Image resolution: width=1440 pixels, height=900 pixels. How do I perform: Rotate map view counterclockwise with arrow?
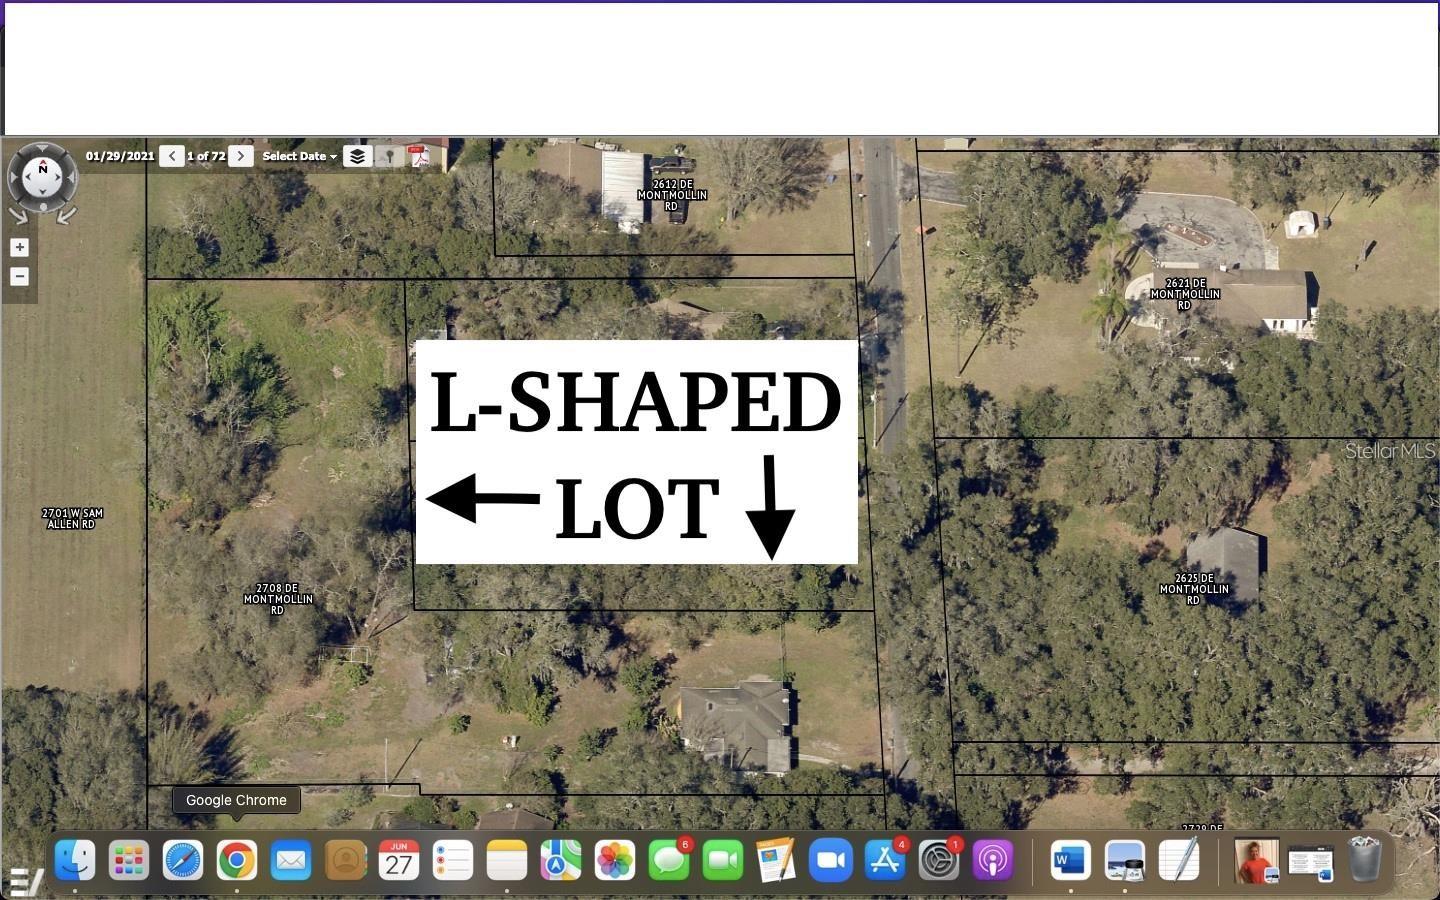(x=17, y=214)
